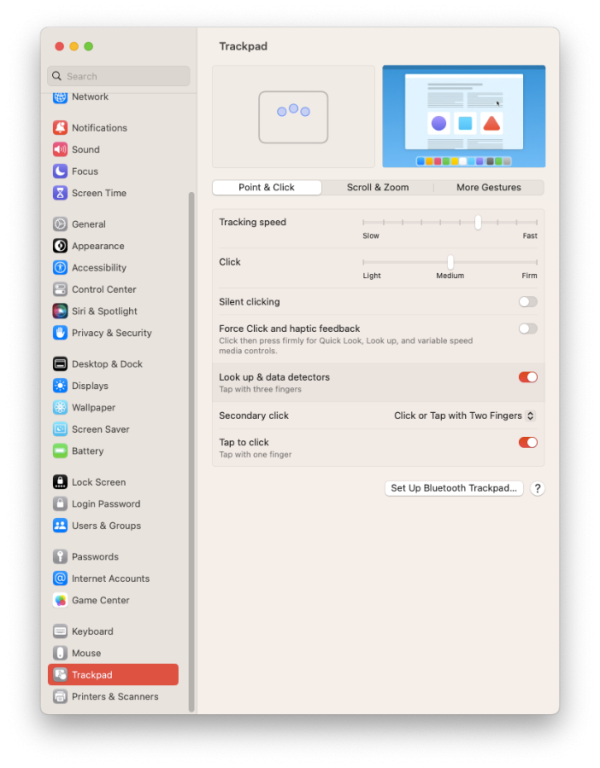Click the General gear icon
Viewport: 600px width, 768px height.
point(60,224)
